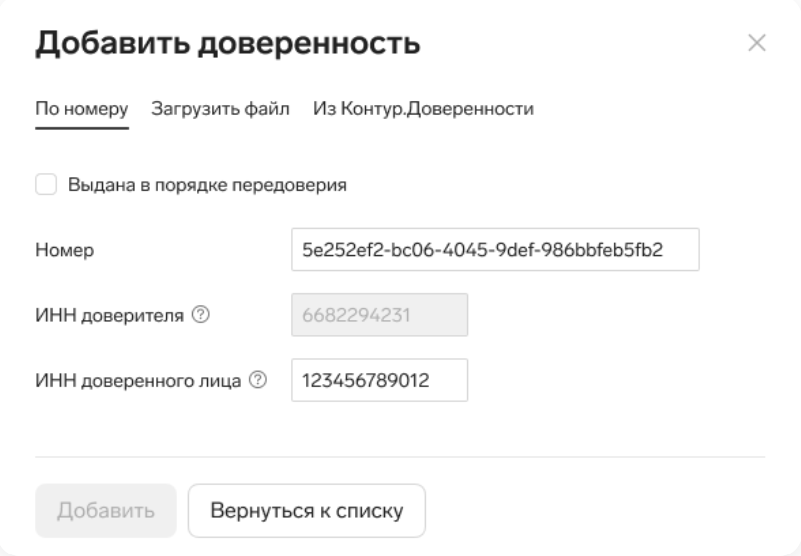The width and height of the screenshot is (801, 556).
Task: Click Вернуться к списку button
Action: (307, 511)
